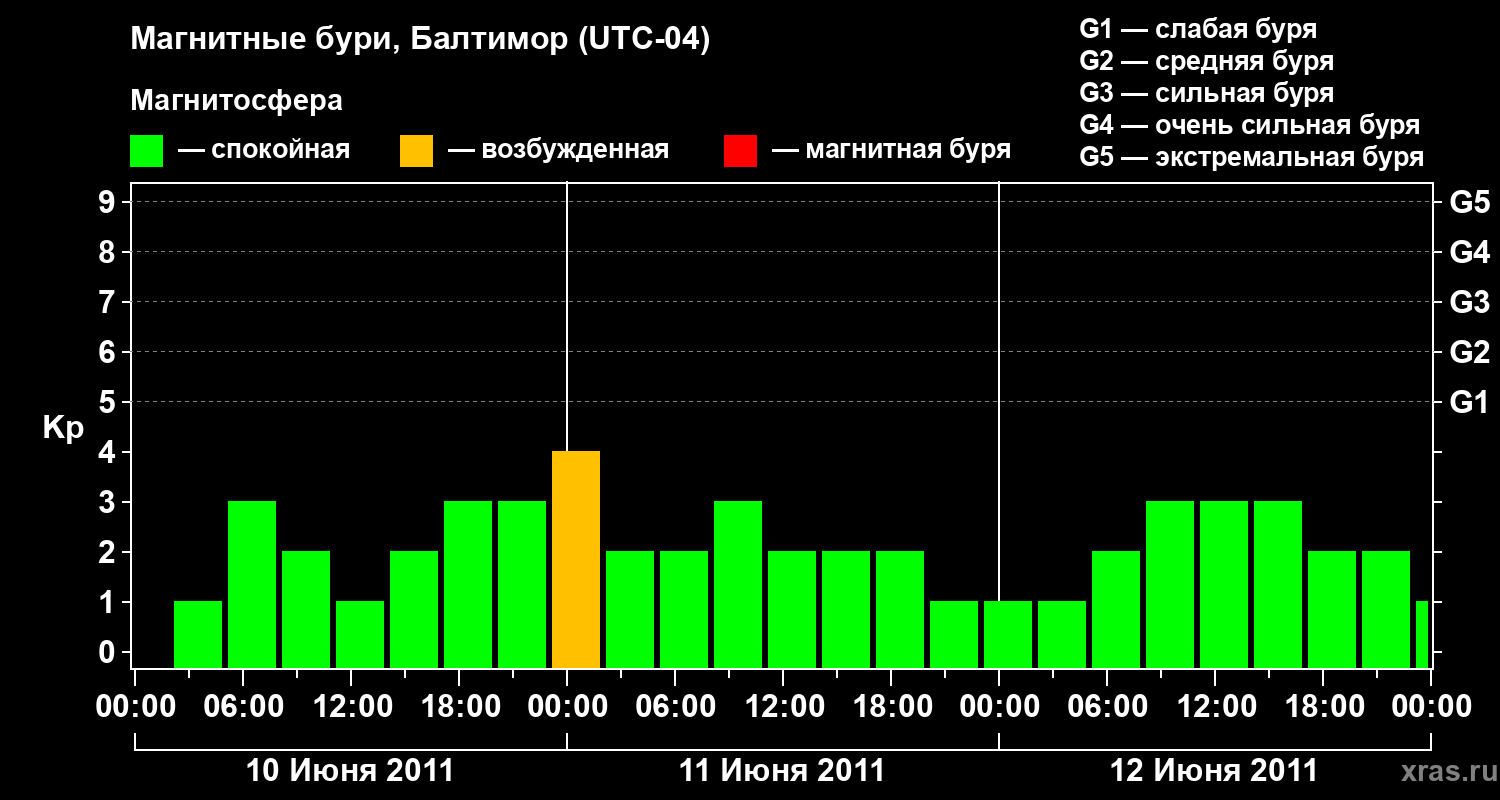Click the '18:00' time label of 10 June

pyautogui.click(x=459, y=707)
